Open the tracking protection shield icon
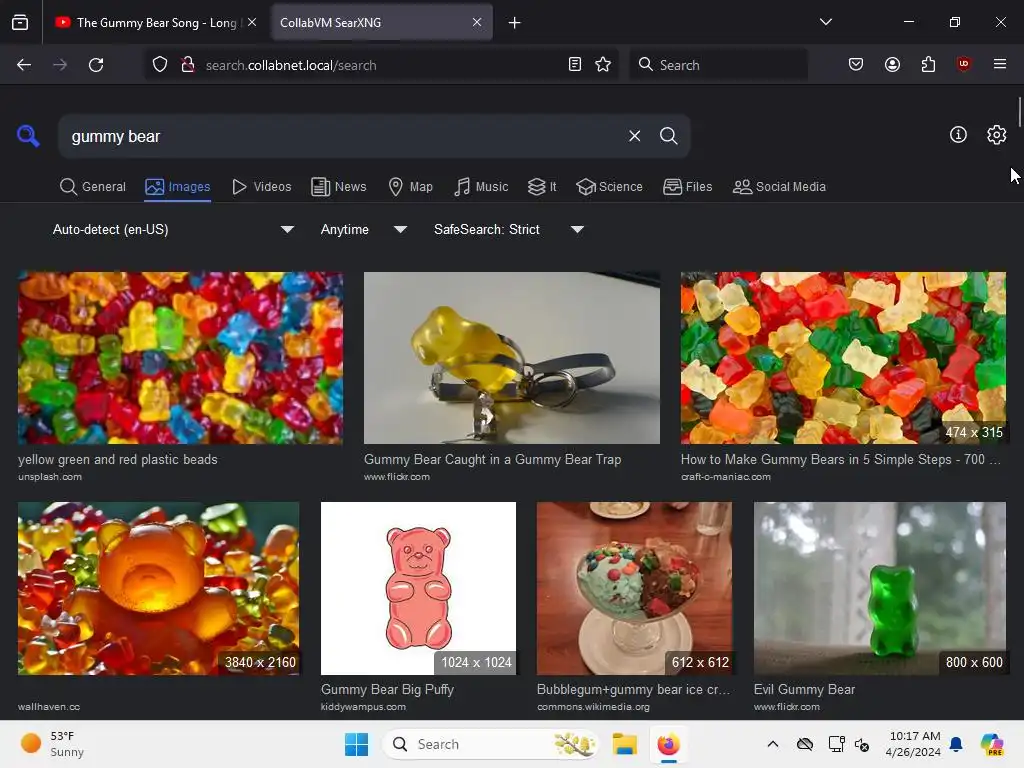The height and width of the screenshot is (768, 1024). coord(160,65)
